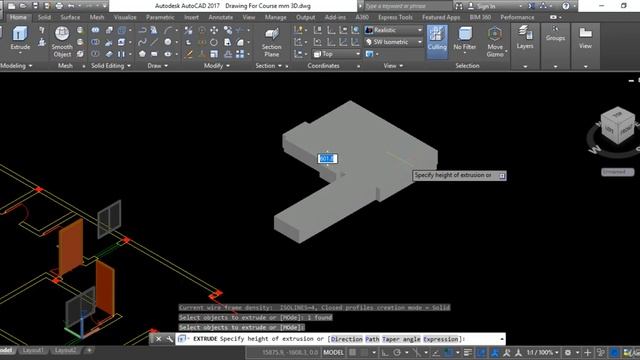Image resolution: width=640 pixels, height=360 pixels.
Task: Open the No Filter selection tool
Action: (x=464, y=38)
